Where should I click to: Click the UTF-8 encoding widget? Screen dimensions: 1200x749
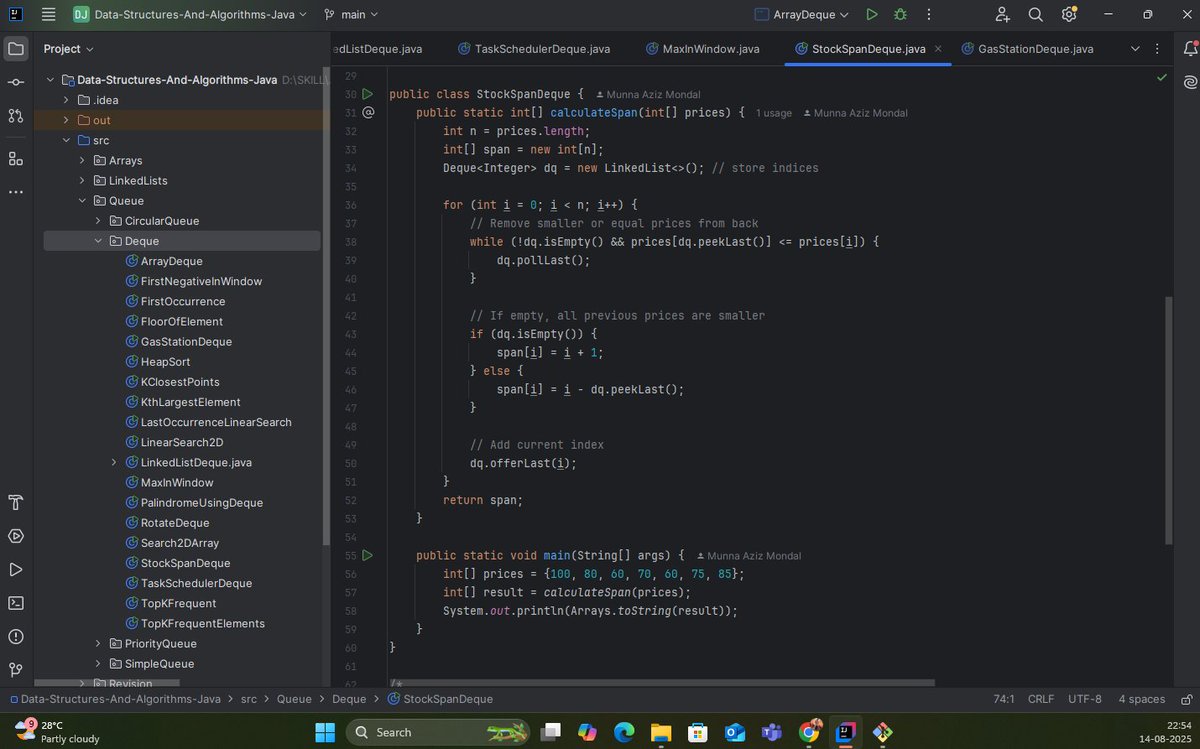click(x=1085, y=699)
